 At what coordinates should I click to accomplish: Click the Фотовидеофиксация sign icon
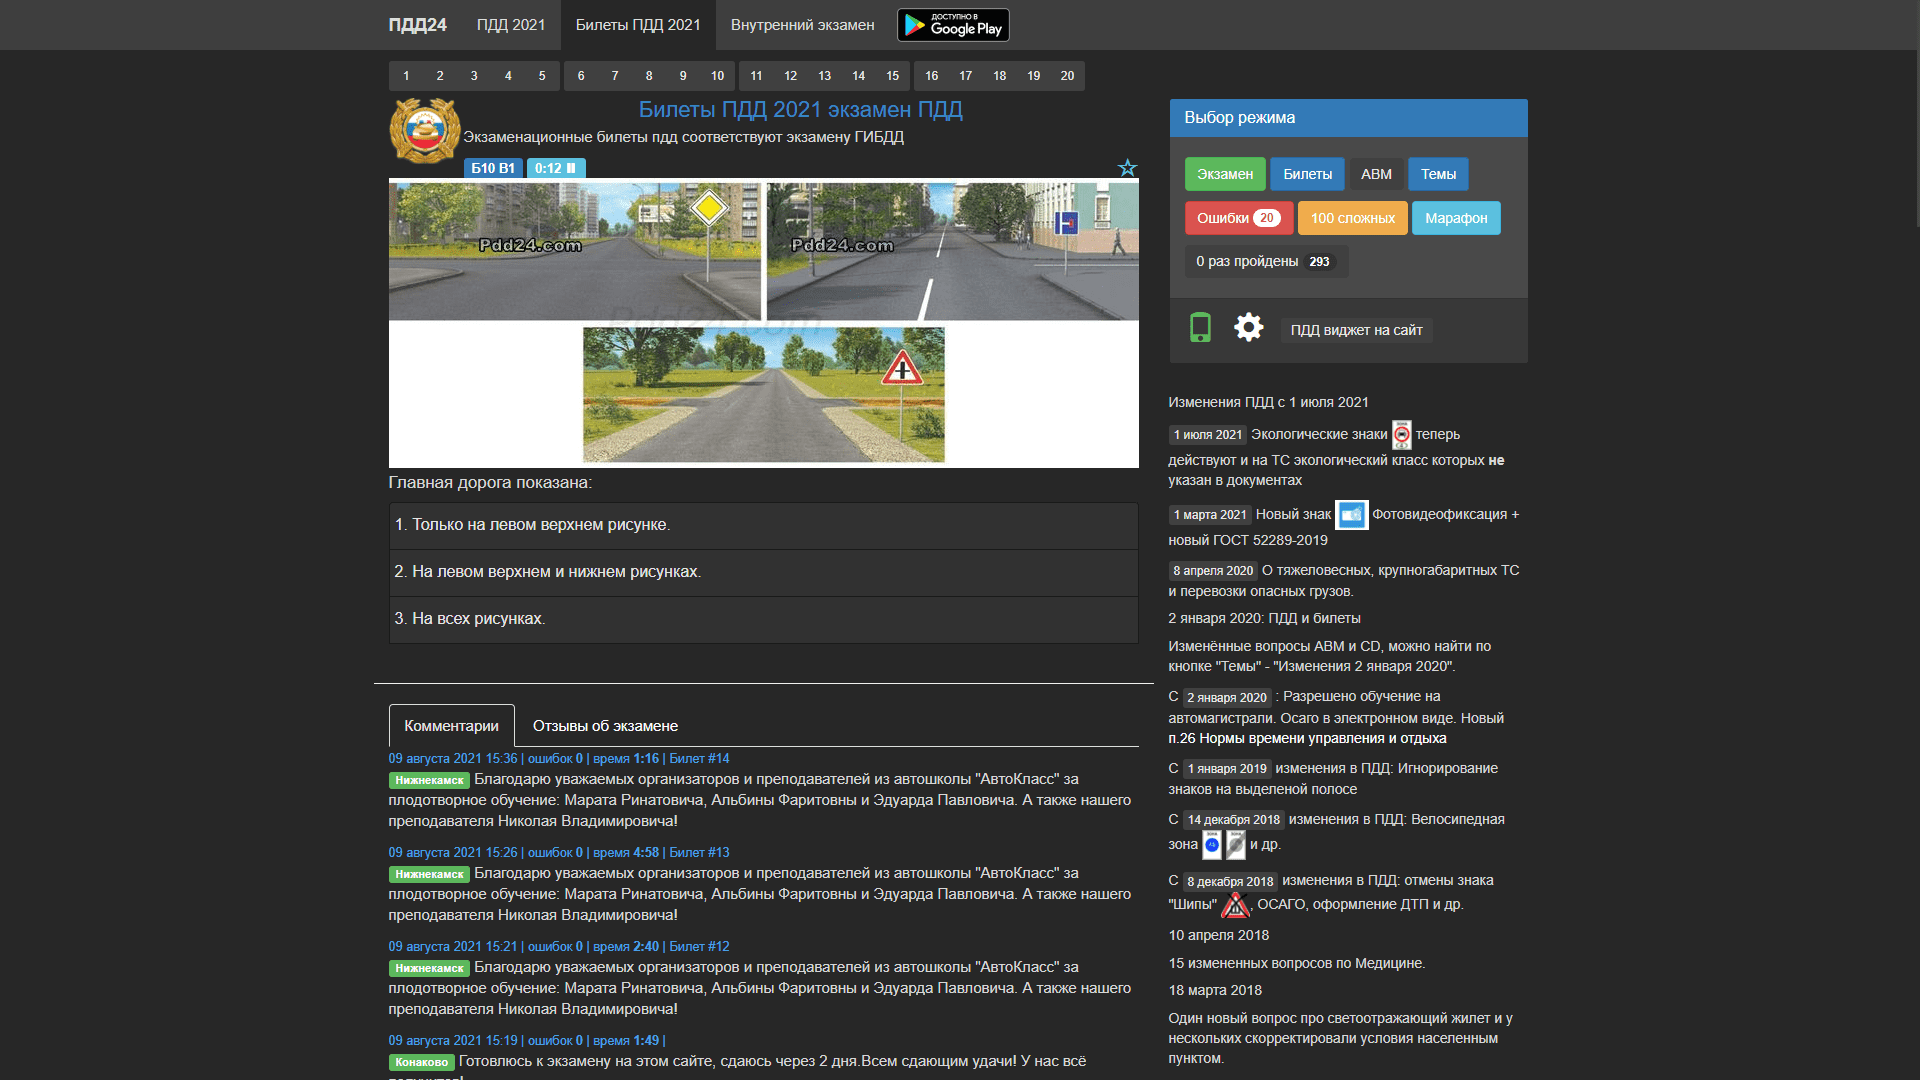pos(1352,514)
